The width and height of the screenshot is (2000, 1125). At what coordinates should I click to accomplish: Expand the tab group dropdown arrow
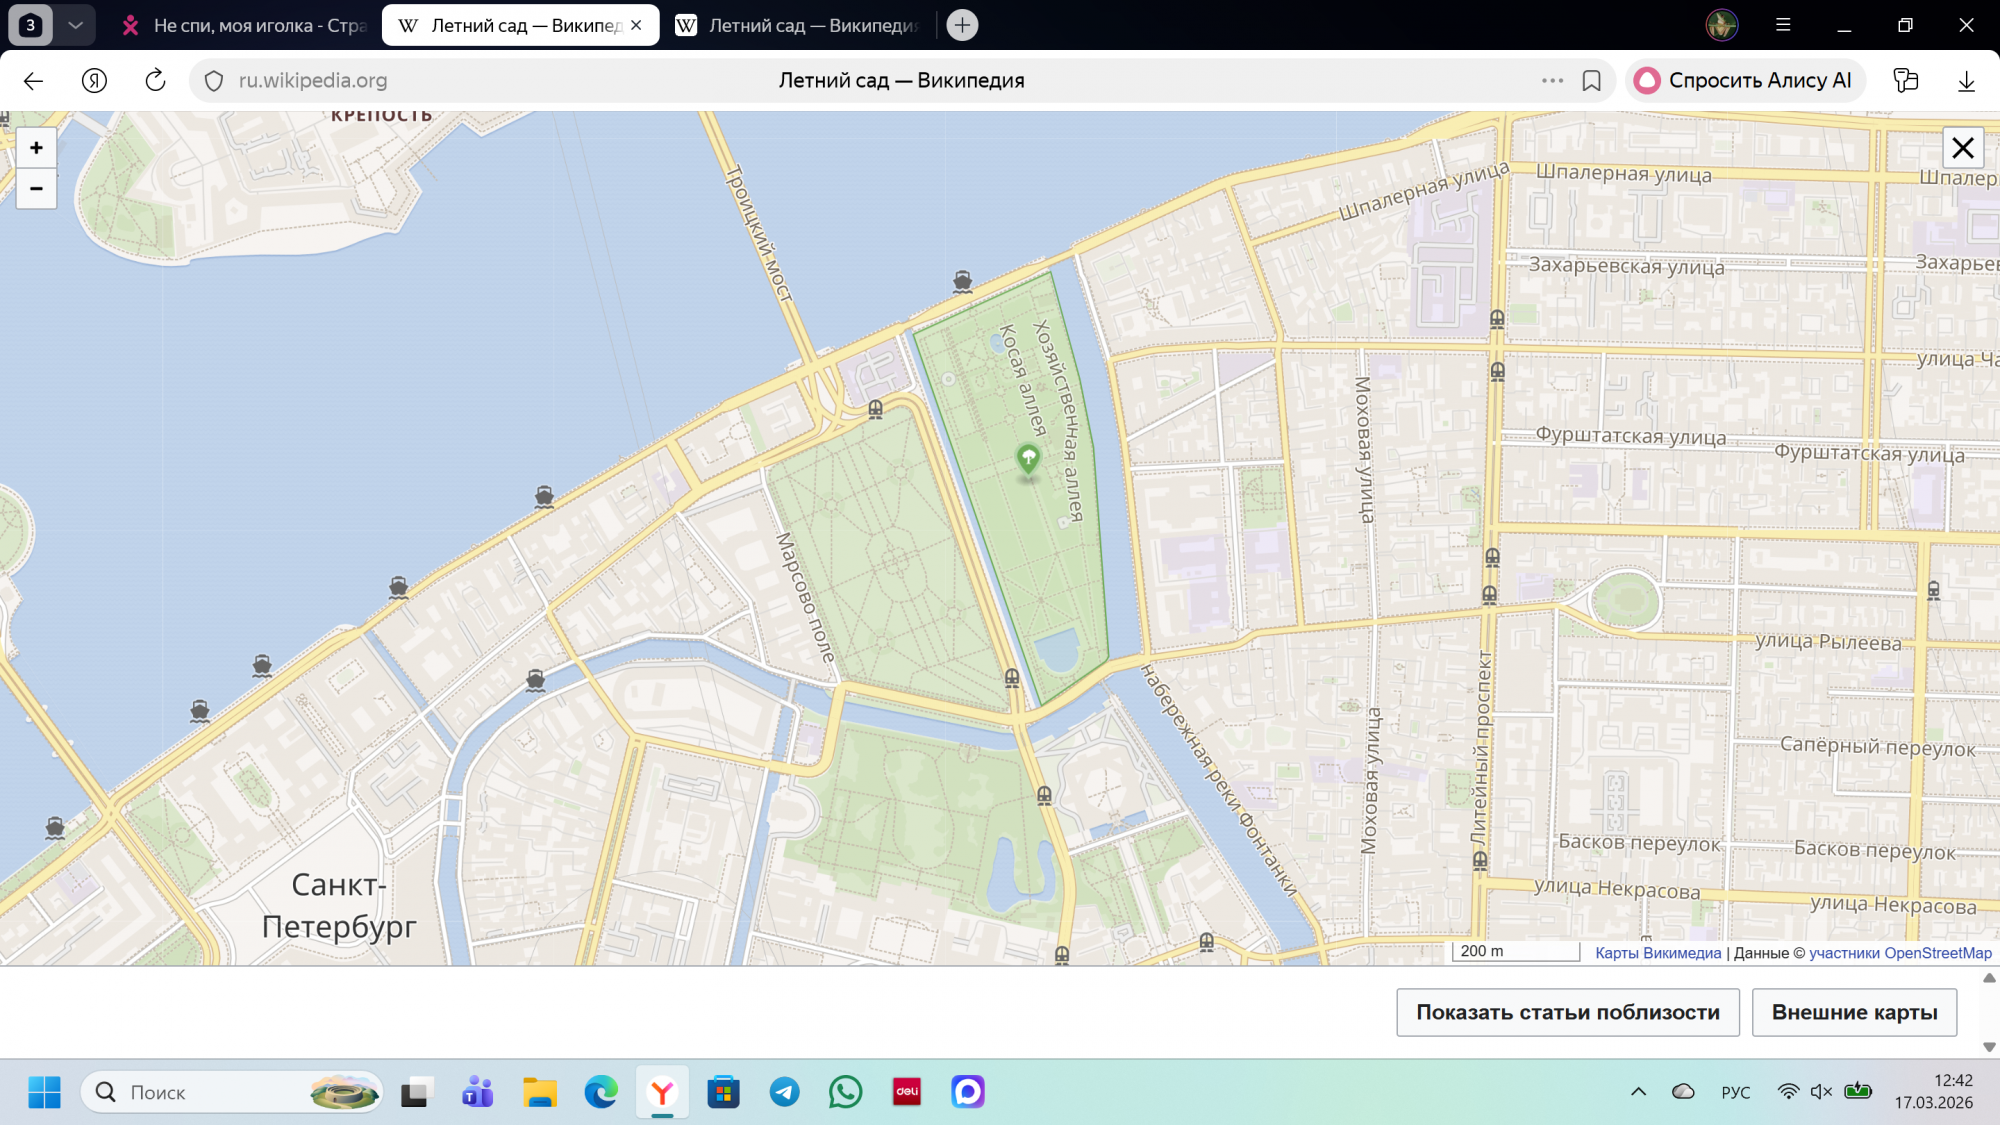(x=75, y=25)
